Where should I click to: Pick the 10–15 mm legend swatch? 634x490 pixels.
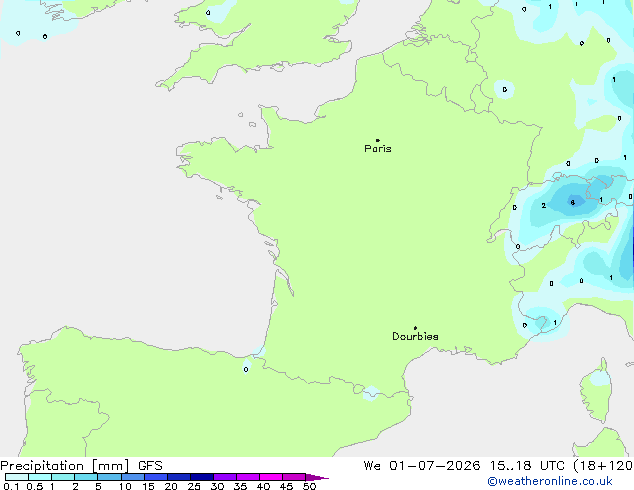pos(133,477)
